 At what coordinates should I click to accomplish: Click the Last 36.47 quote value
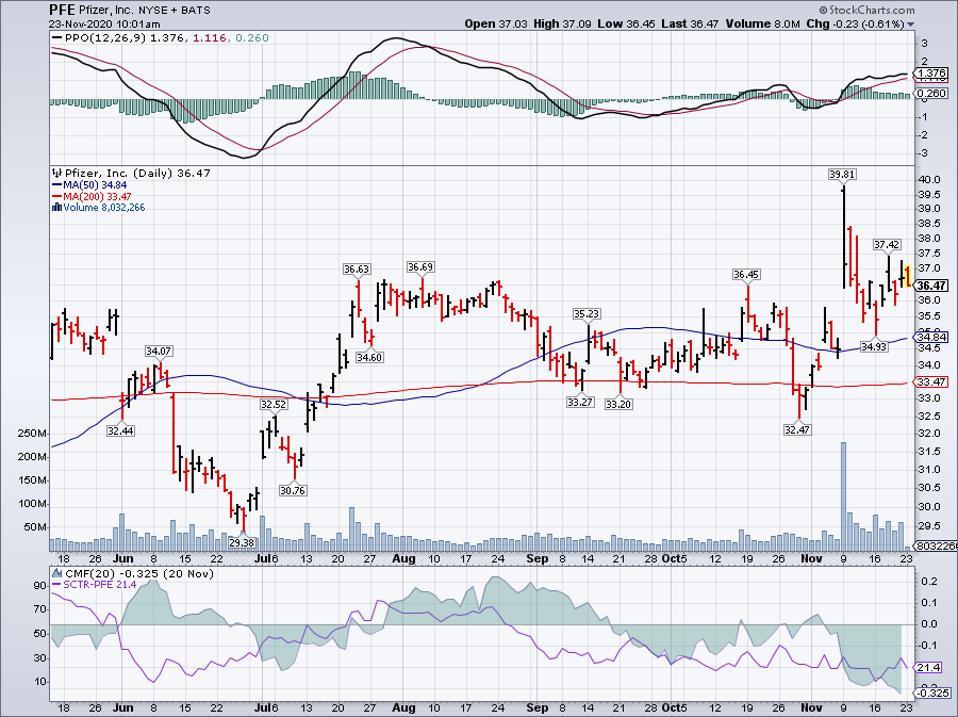(690, 24)
